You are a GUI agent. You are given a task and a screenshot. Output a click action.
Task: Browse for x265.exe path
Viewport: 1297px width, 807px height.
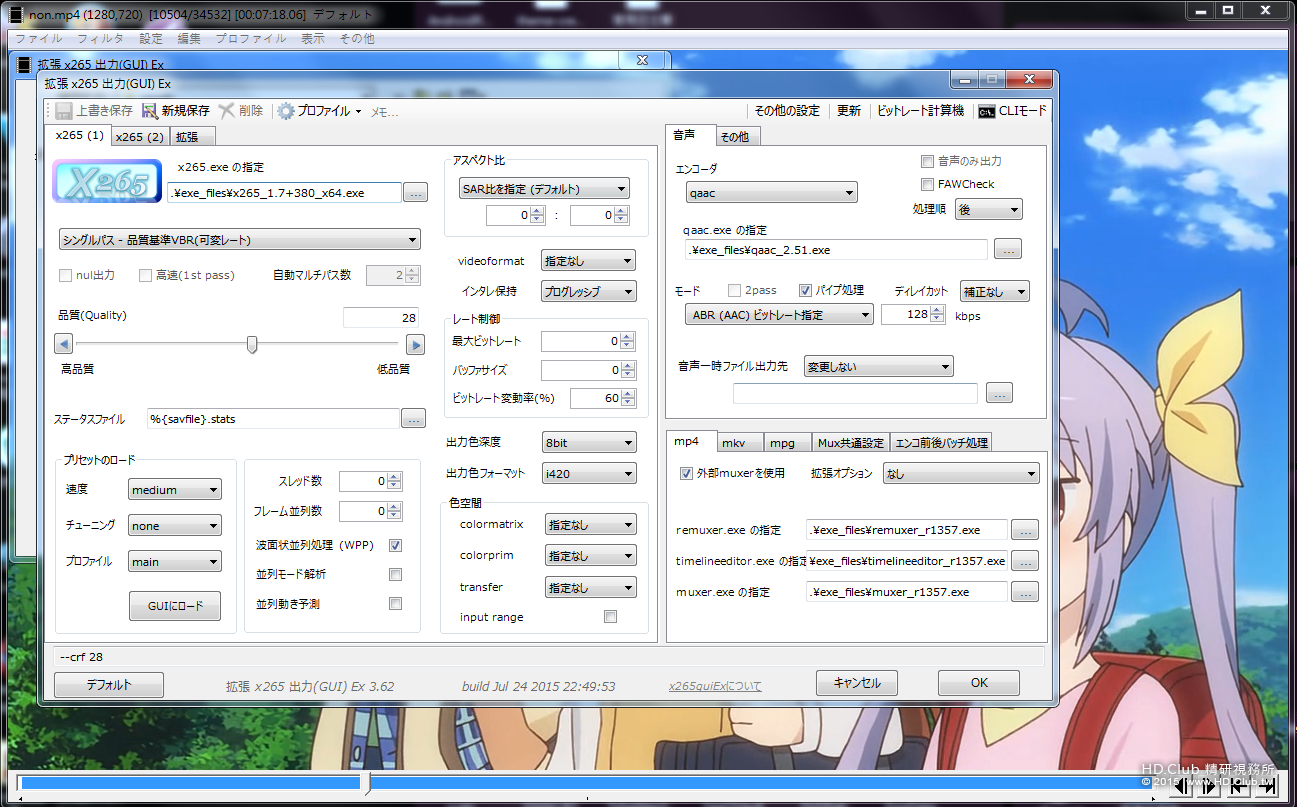[x=416, y=193]
